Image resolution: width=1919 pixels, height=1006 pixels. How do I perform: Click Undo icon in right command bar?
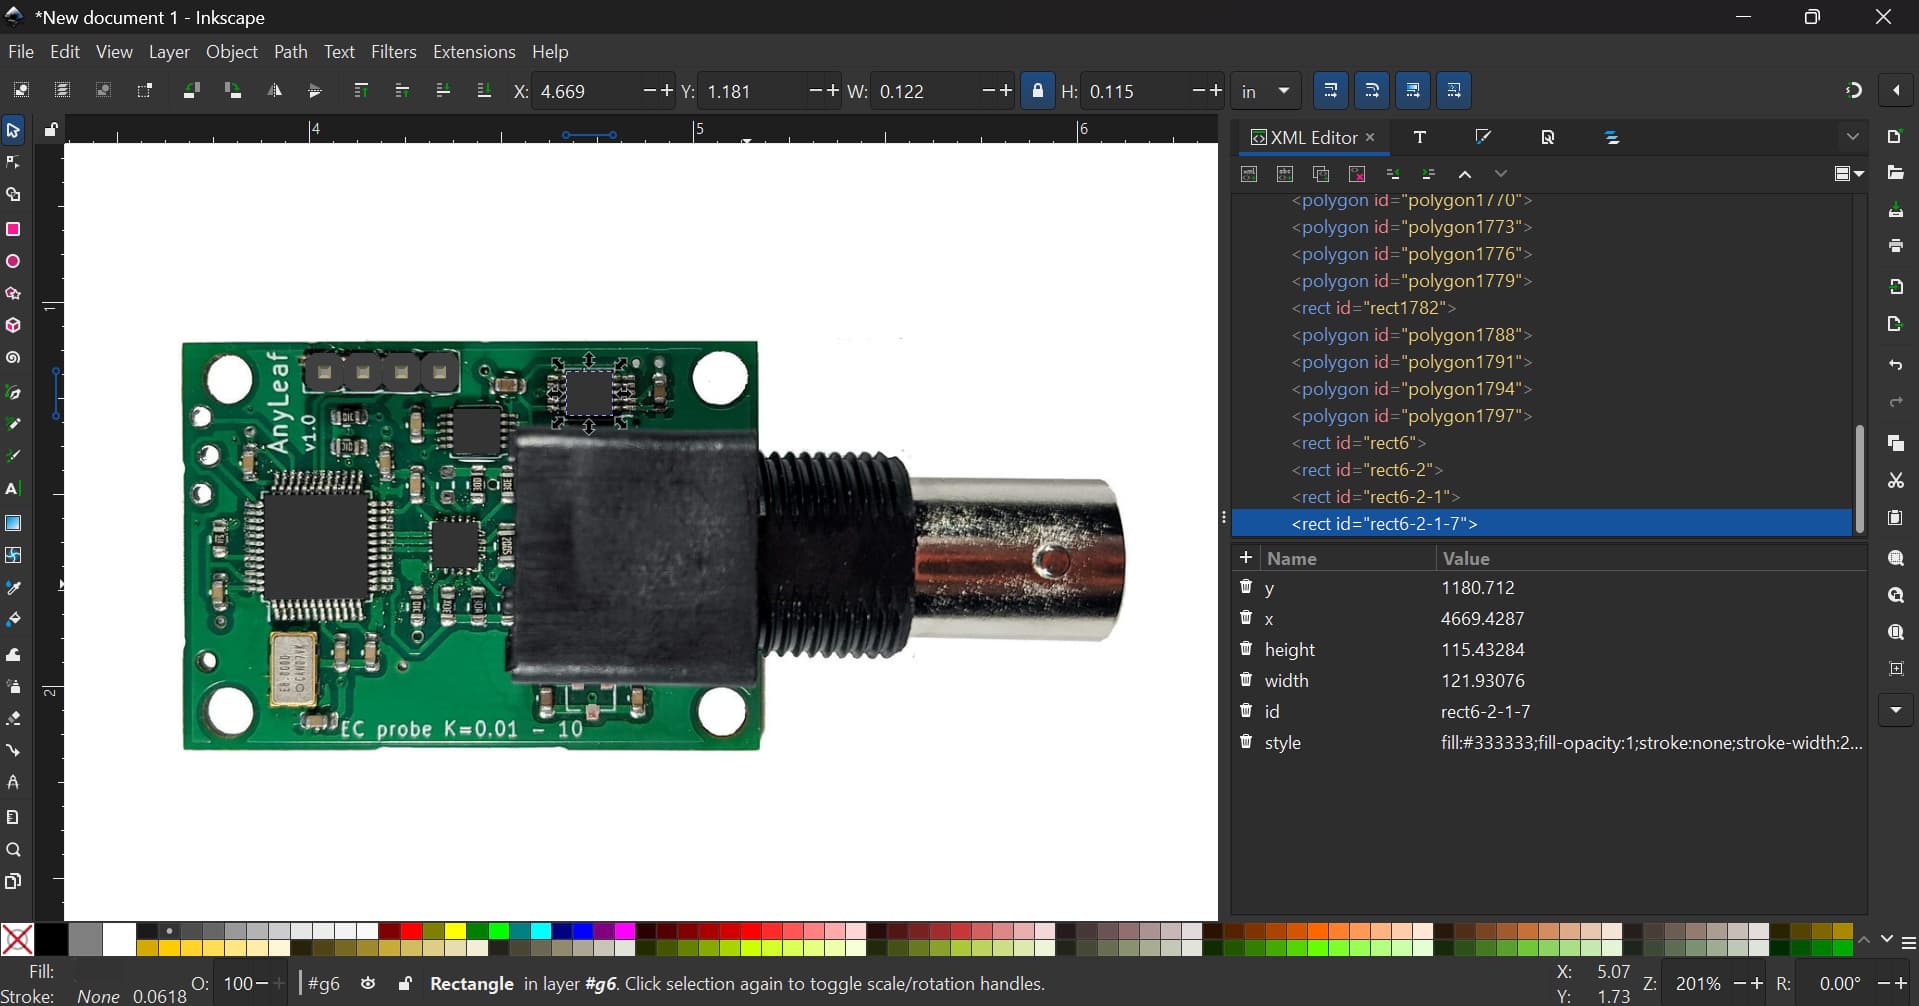click(x=1896, y=365)
